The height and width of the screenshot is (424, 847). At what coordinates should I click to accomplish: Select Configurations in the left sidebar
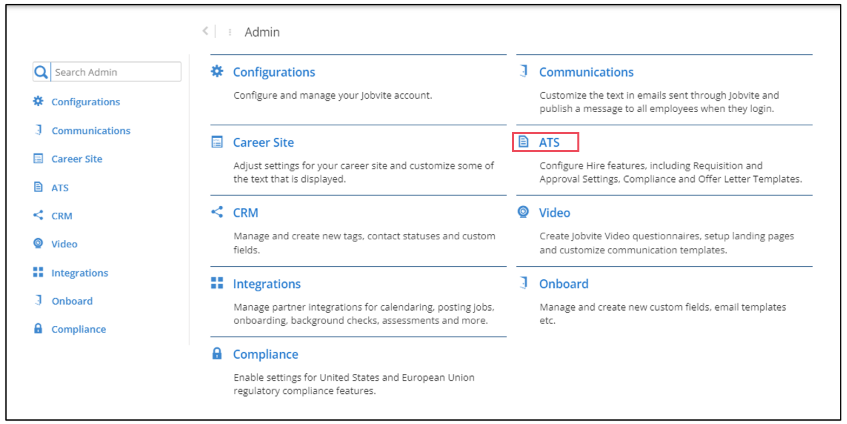[85, 102]
